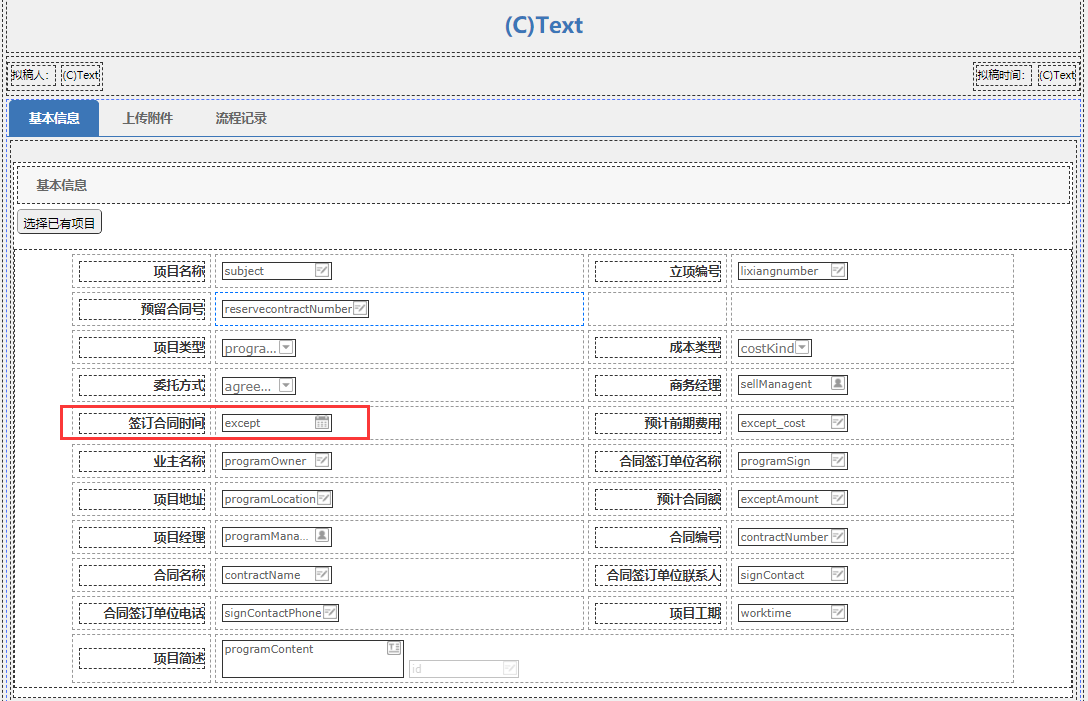Click the edit icon in worktime field
The width and height of the screenshot is (1088, 701).
[838, 613]
